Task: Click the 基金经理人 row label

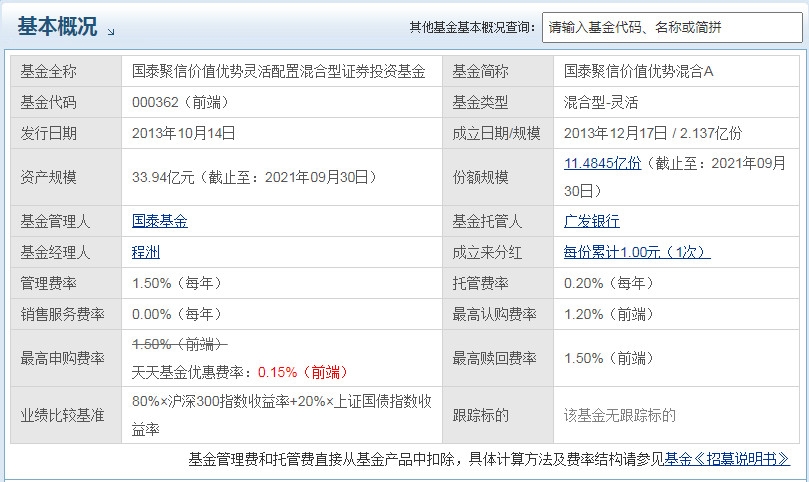Action: coord(55,252)
